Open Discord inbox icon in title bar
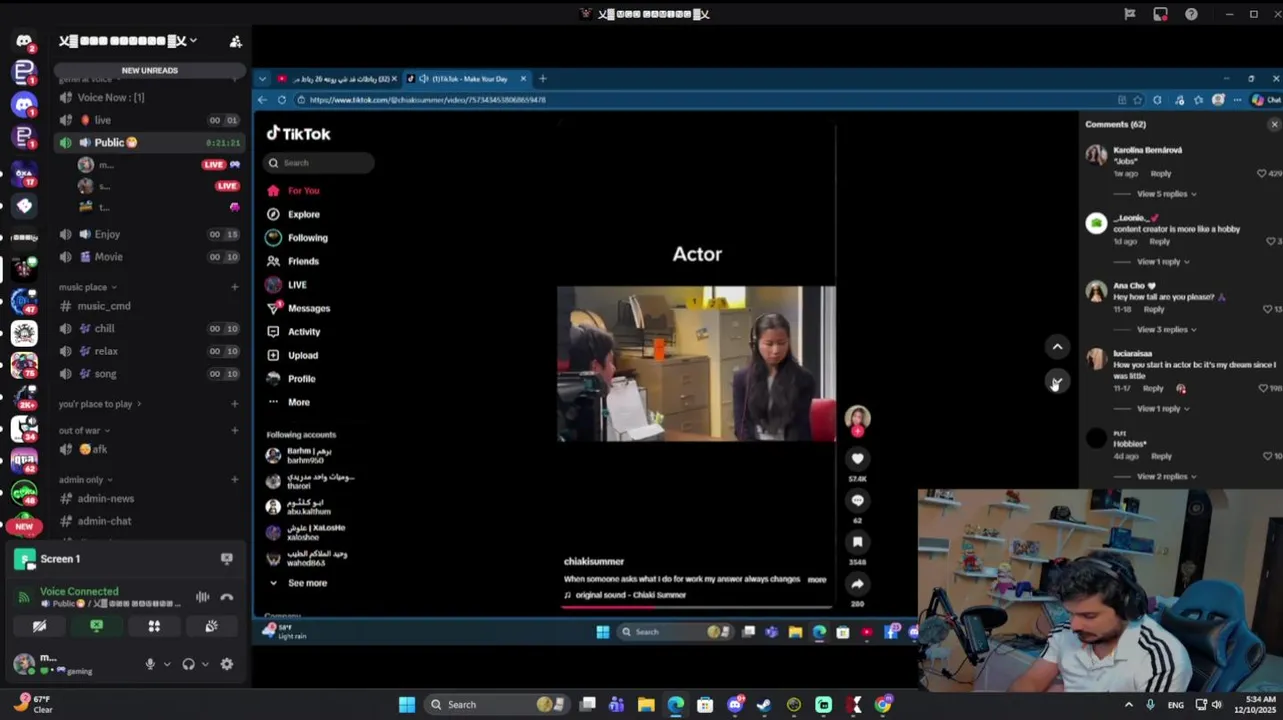Viewport: 1283px width, 720px height. (x=1160, y=14)
